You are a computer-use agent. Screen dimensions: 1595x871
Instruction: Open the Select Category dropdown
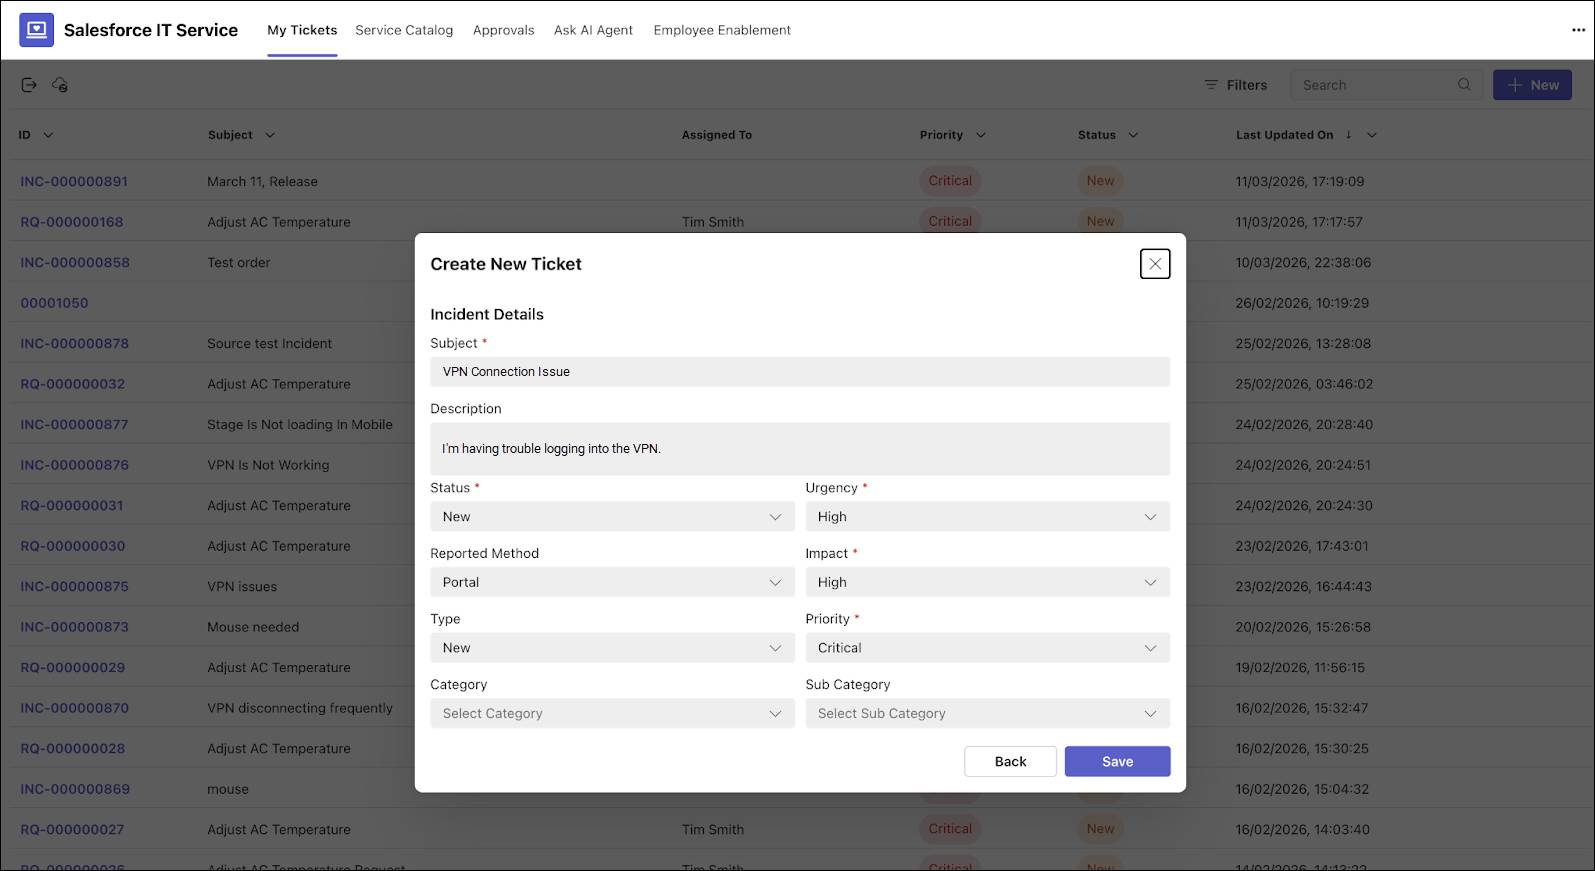612,713
